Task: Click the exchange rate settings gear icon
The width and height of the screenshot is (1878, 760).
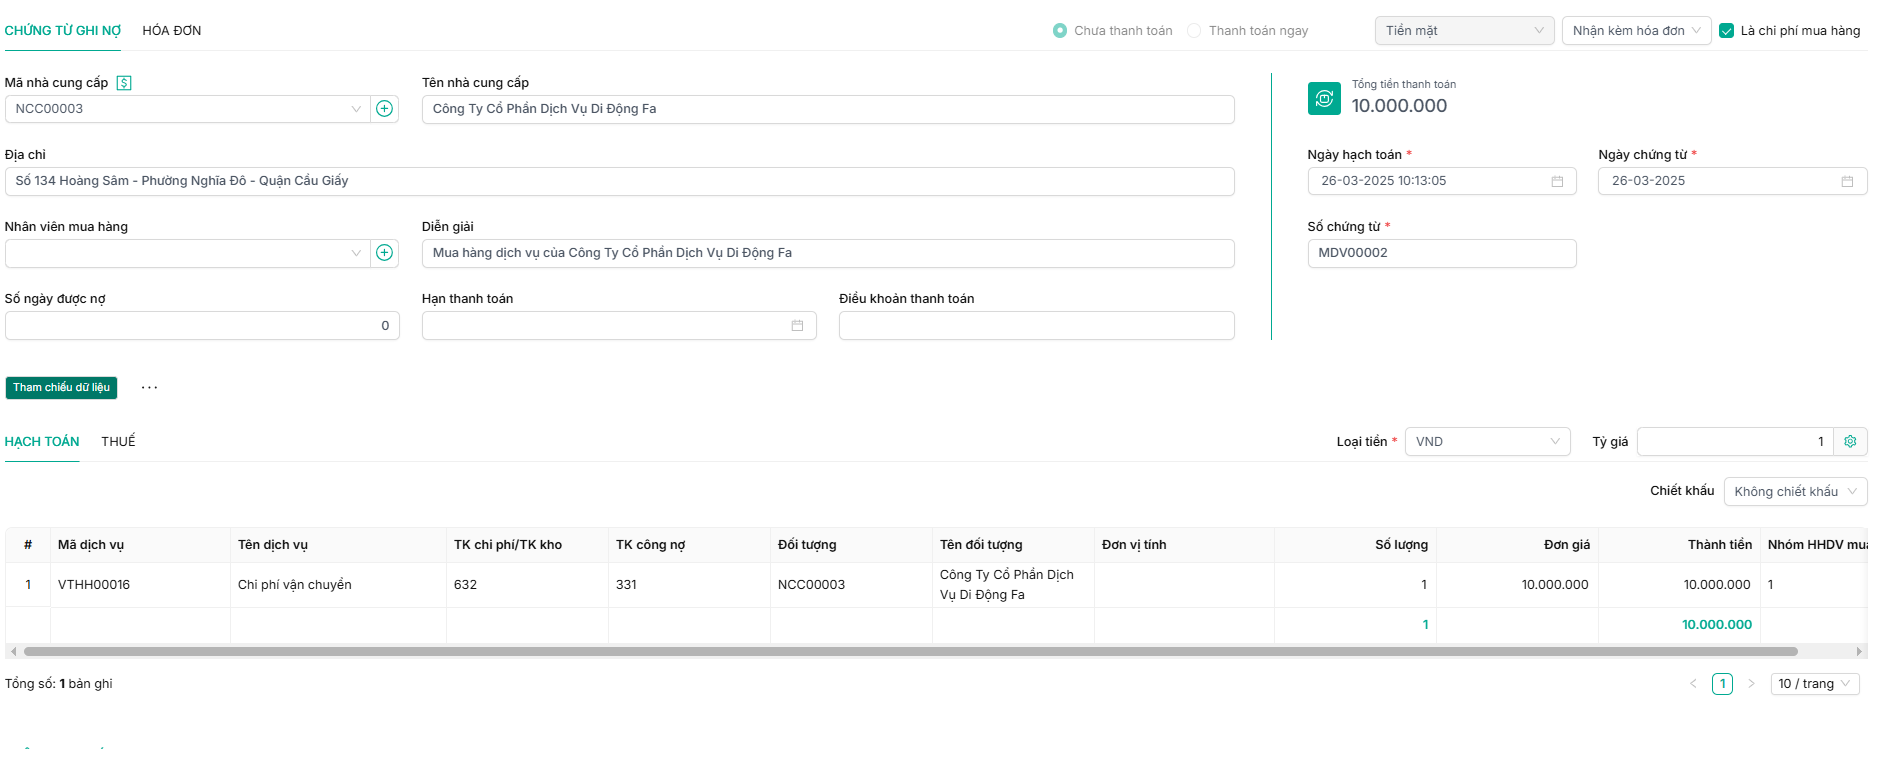Action: (1850, 442)
